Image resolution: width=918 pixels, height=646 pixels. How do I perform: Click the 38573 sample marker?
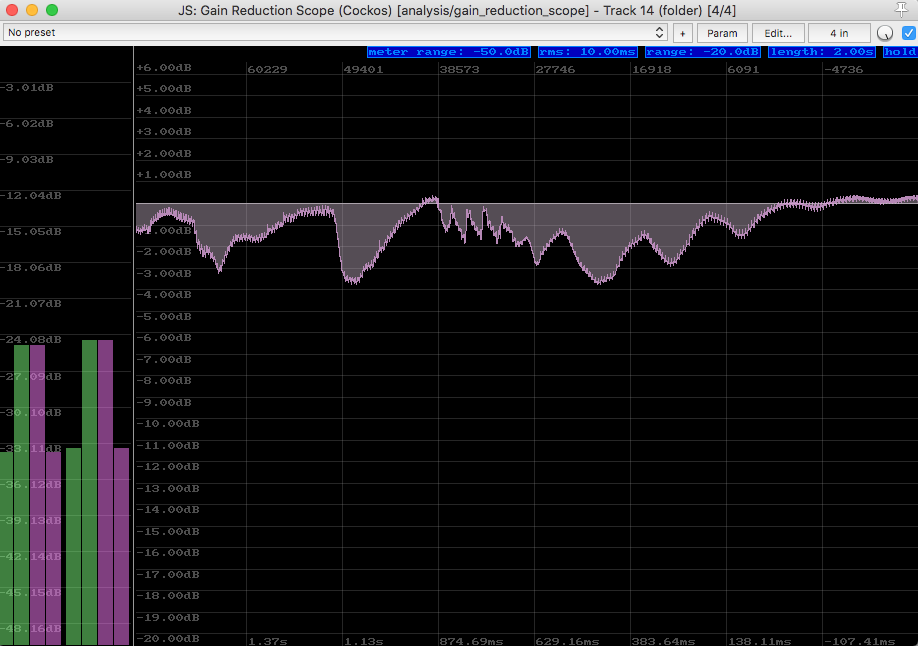coord(459,69)
